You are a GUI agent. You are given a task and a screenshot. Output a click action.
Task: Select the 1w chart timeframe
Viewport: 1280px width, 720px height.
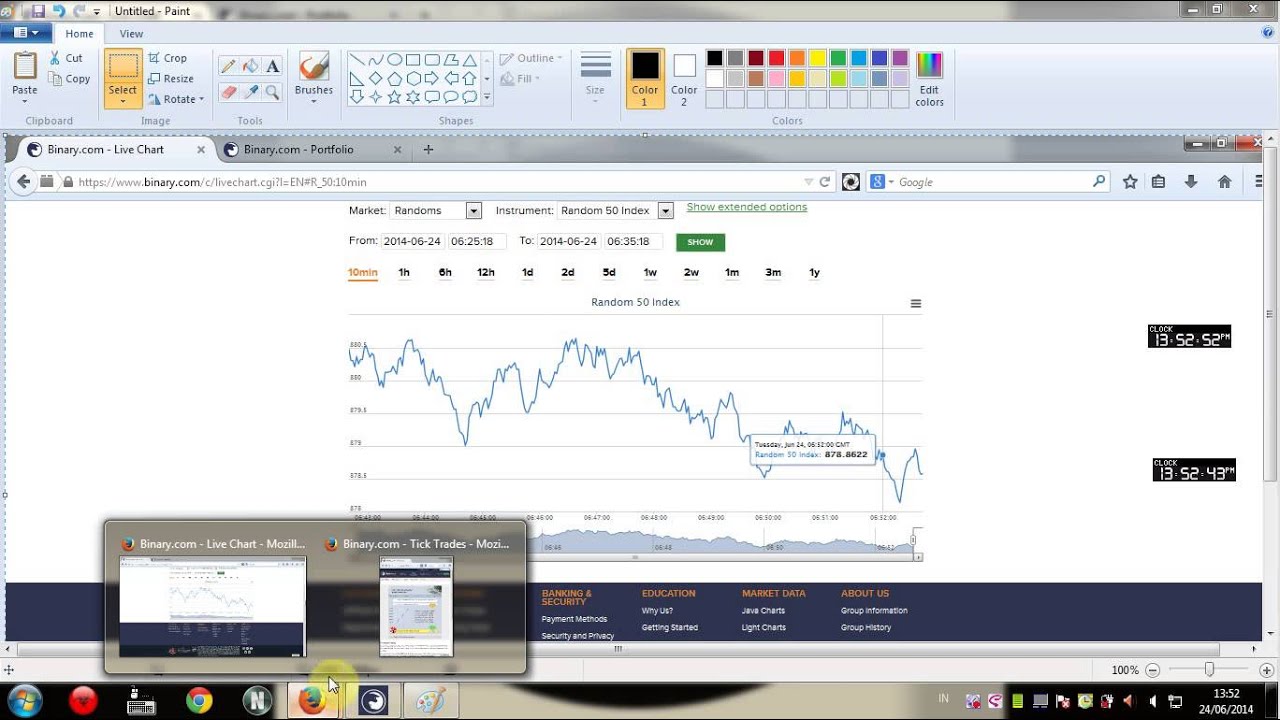point(650,272)
